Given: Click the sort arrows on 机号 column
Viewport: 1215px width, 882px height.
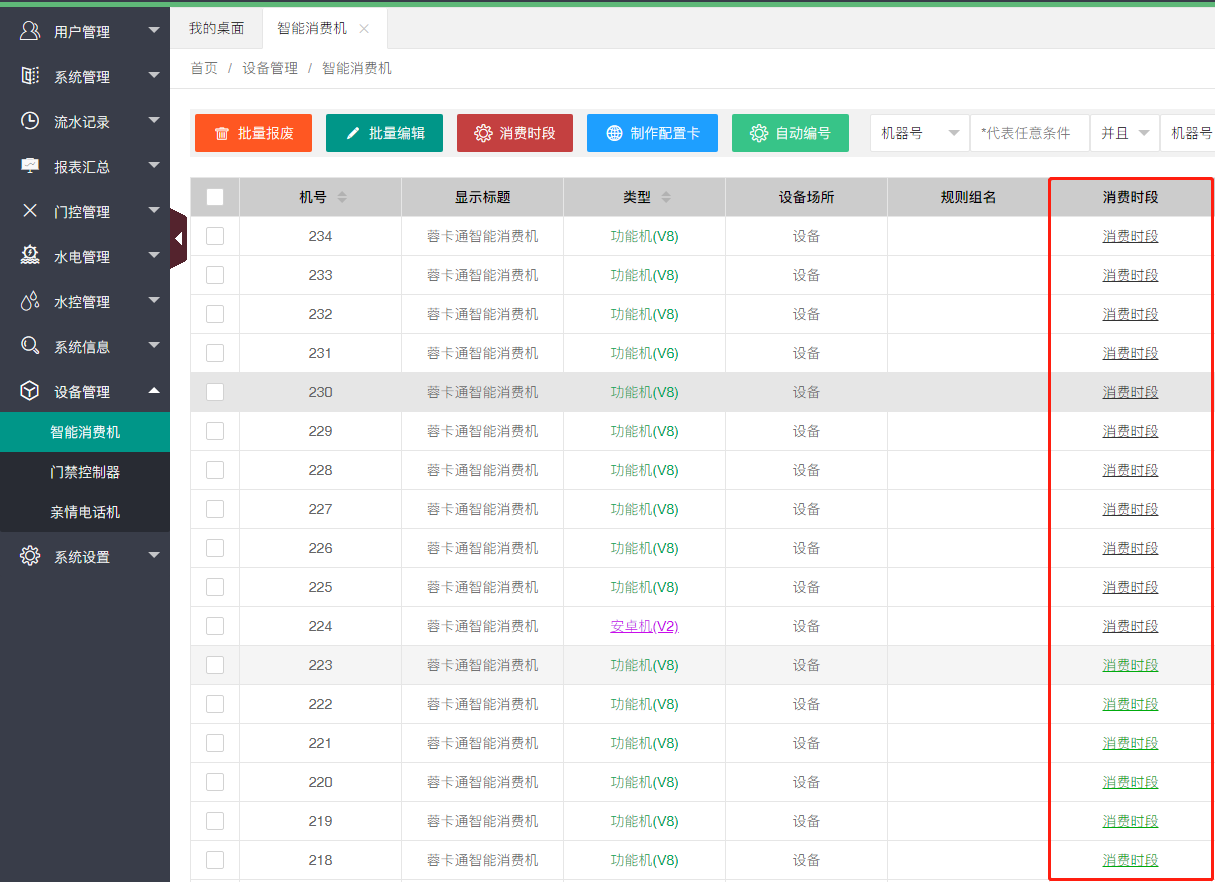Looking at the screenshot, I should (342, 197).
